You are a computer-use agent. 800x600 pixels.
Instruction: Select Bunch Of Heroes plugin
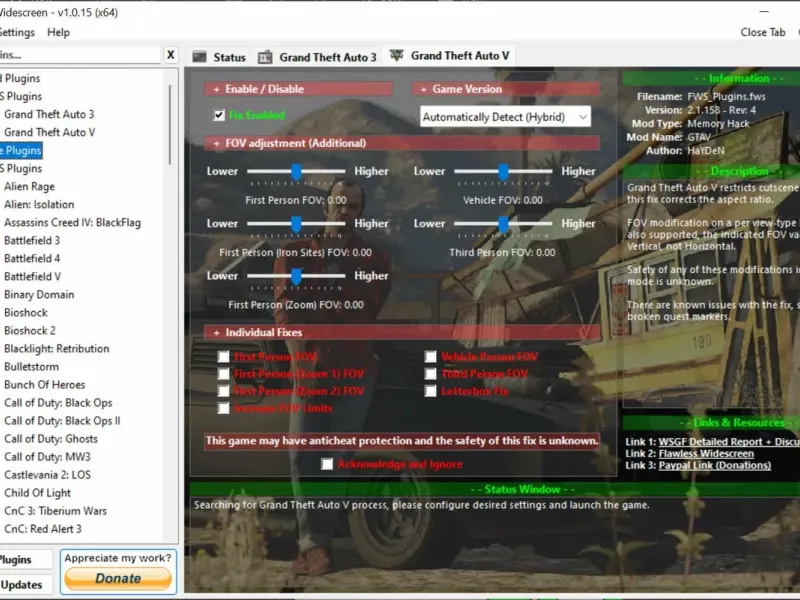pos(45,385)
